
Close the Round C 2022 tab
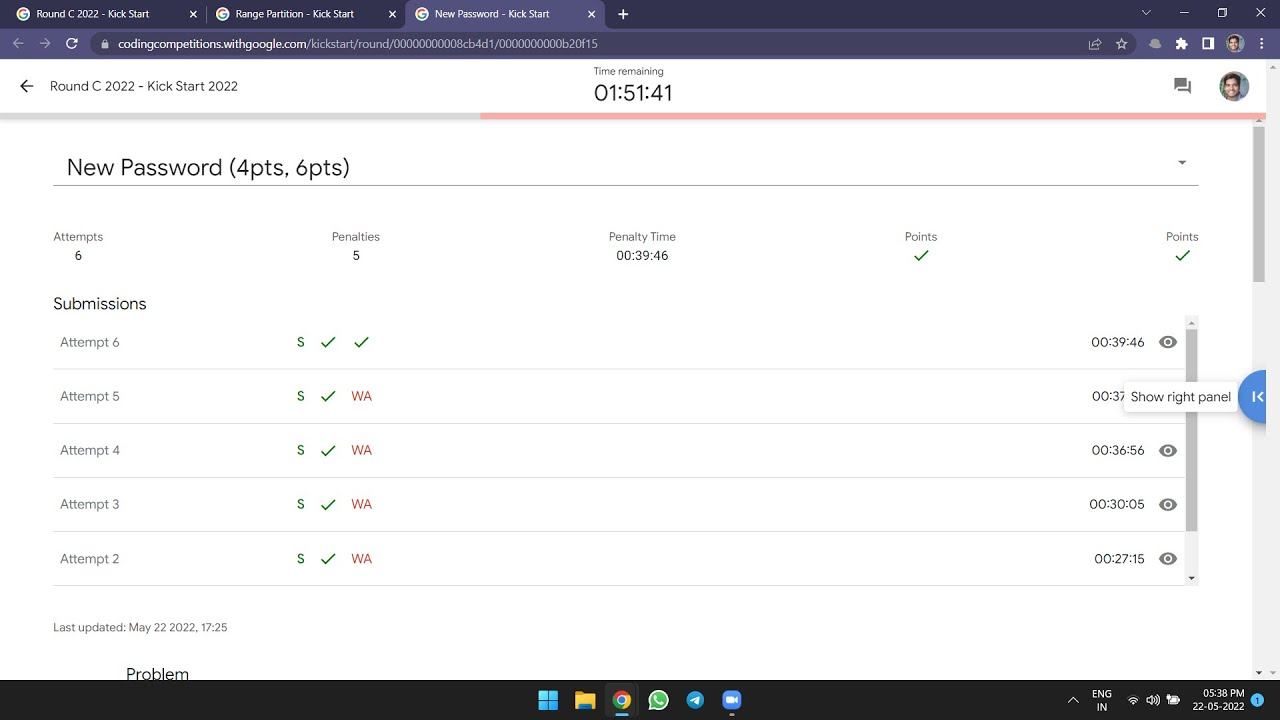pos(193,14)
